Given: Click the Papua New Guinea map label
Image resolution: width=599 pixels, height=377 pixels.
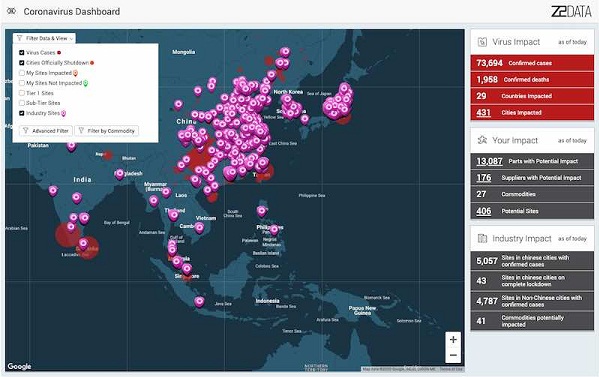Looking at the screenshot, I should (x=362, y=310).
